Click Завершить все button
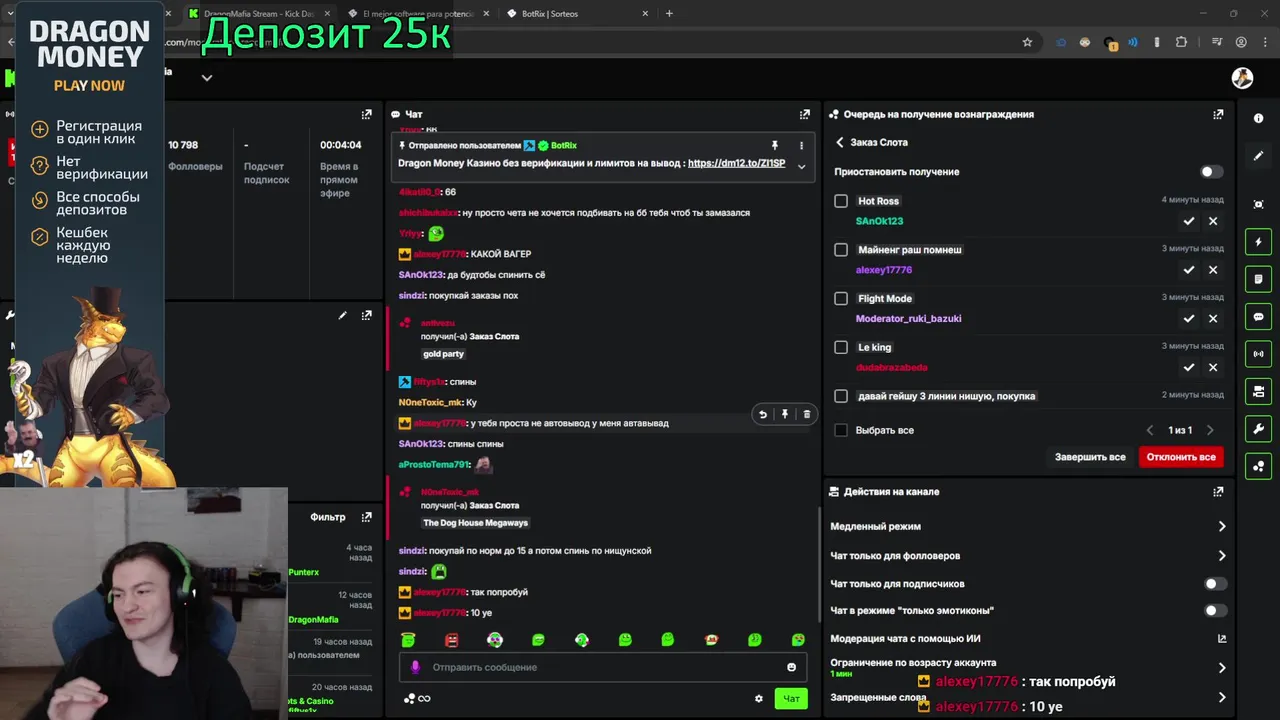Image resolution: width=1280 pixels, height=720 pixels. tap(1090, 457)
